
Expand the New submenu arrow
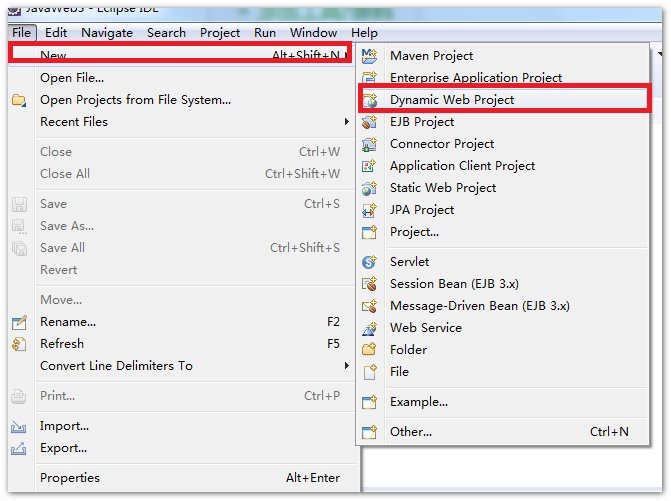pos(346,56)
